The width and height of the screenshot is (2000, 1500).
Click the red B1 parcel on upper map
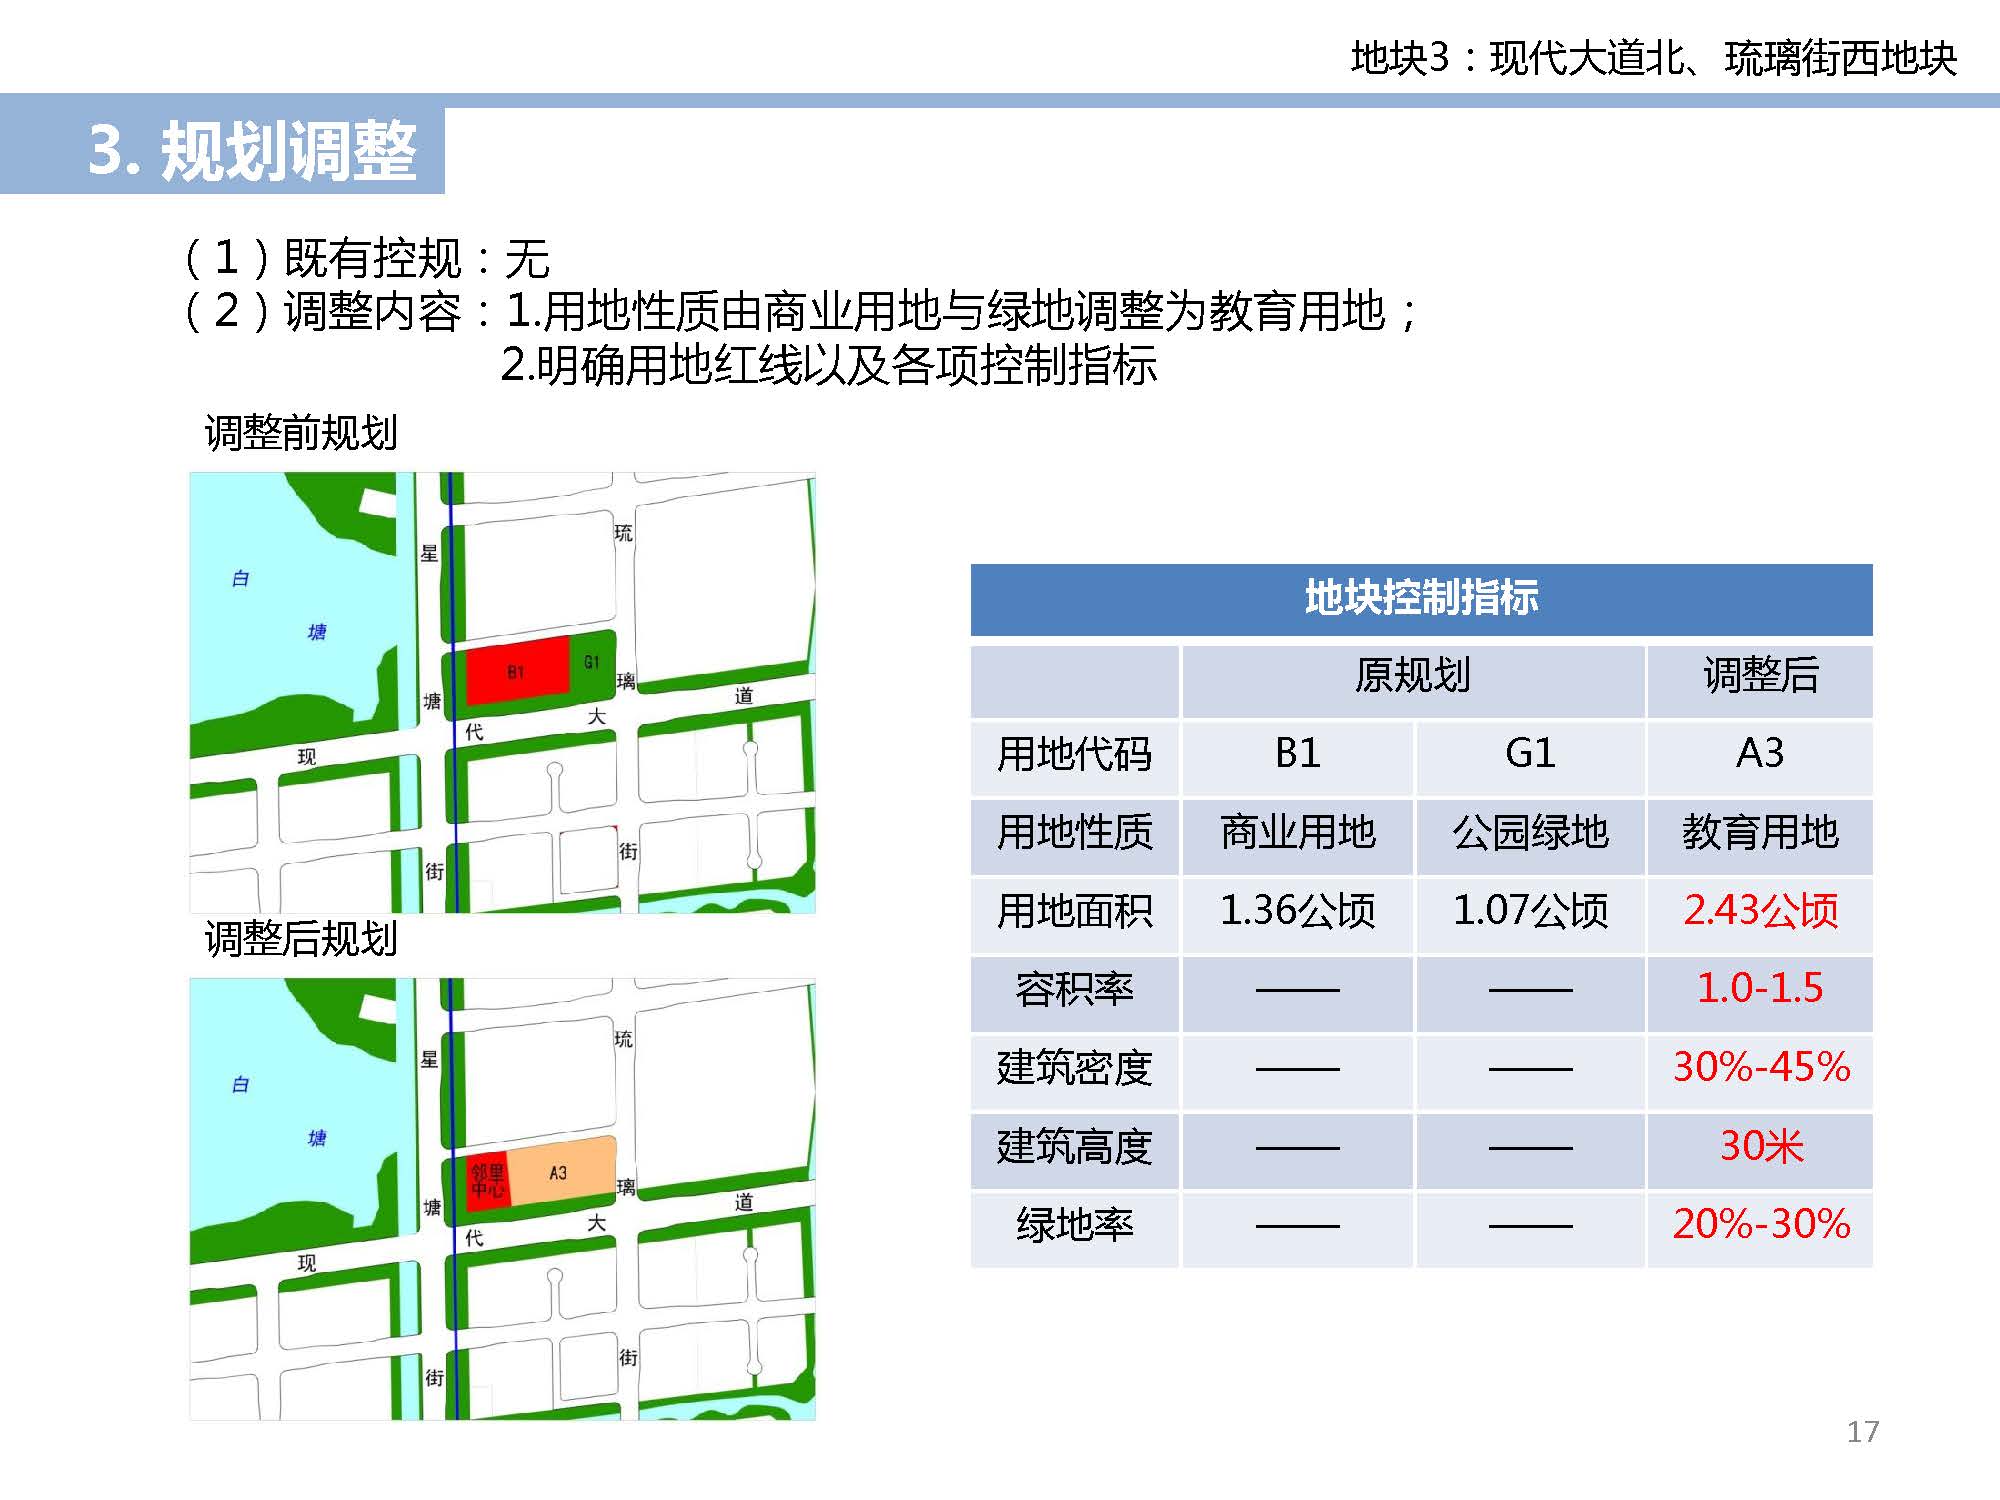[516, 671]
